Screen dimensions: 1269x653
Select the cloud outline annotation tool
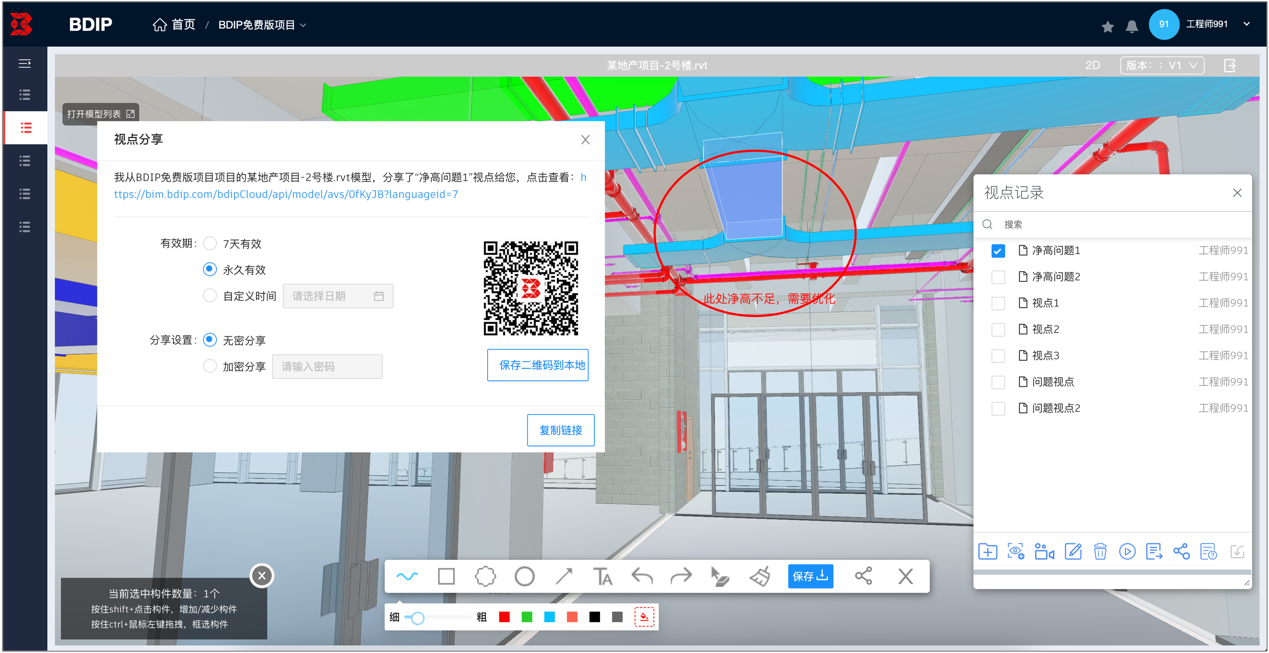tap(485, 577)
